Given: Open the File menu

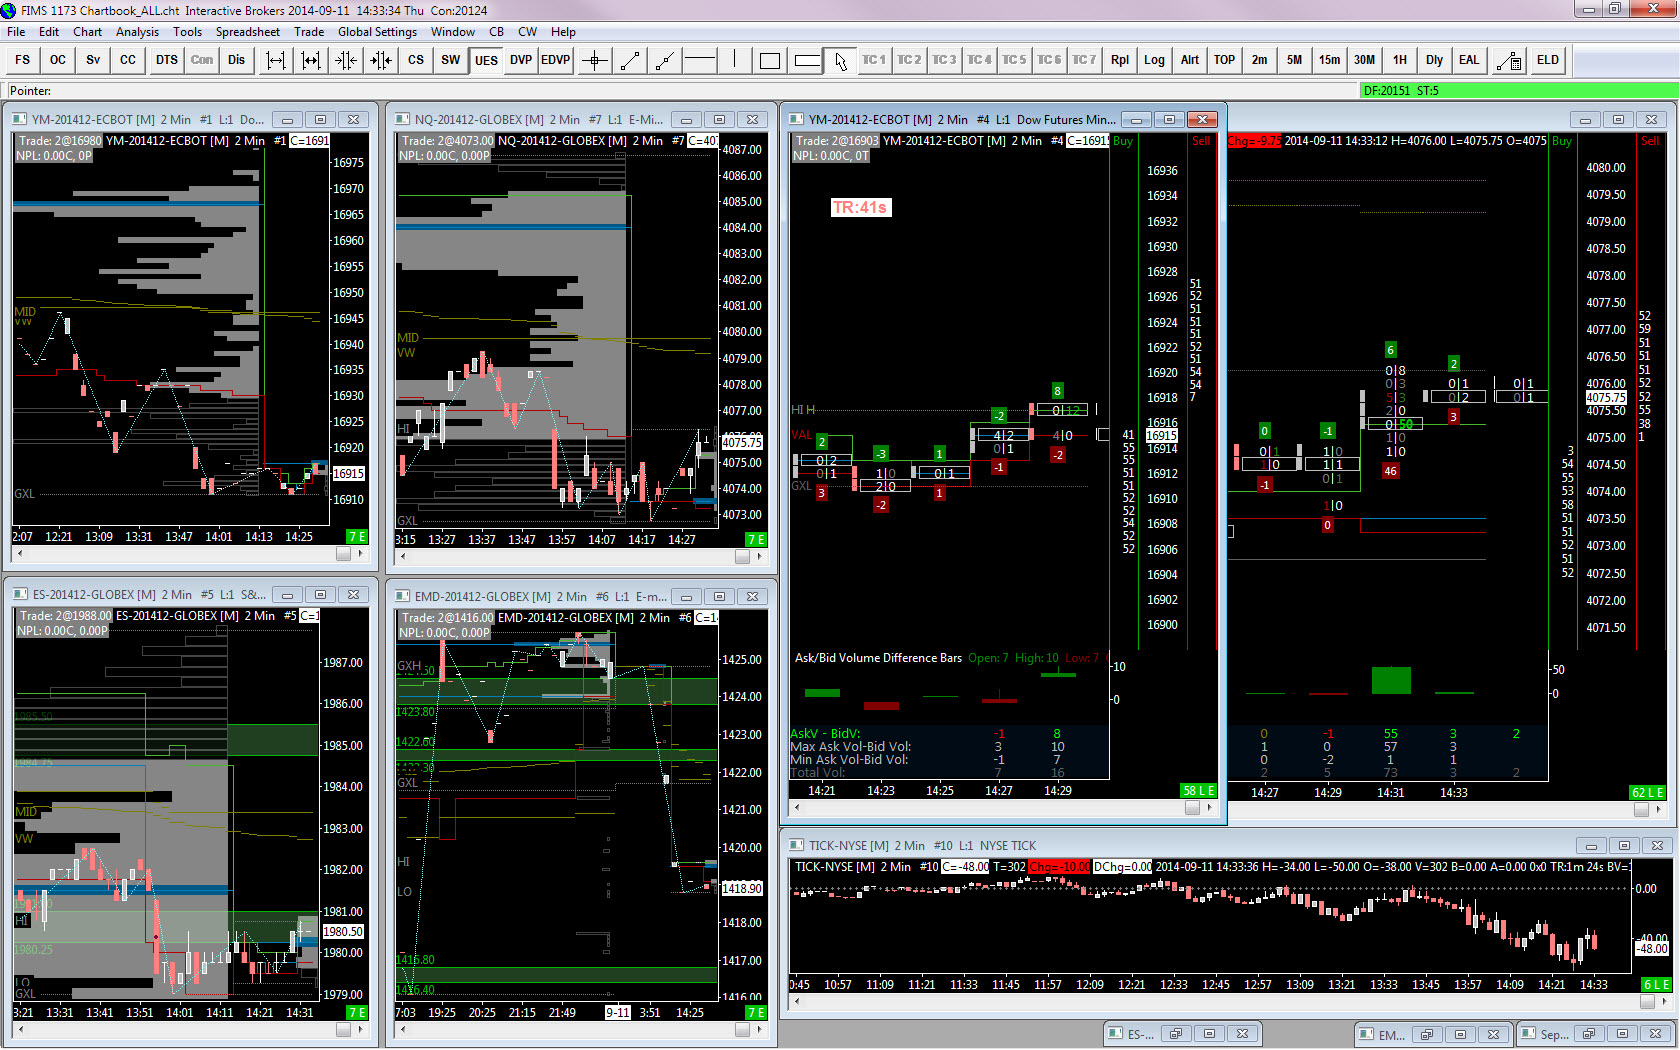Looking at the screenshot, I should [16, 31].
